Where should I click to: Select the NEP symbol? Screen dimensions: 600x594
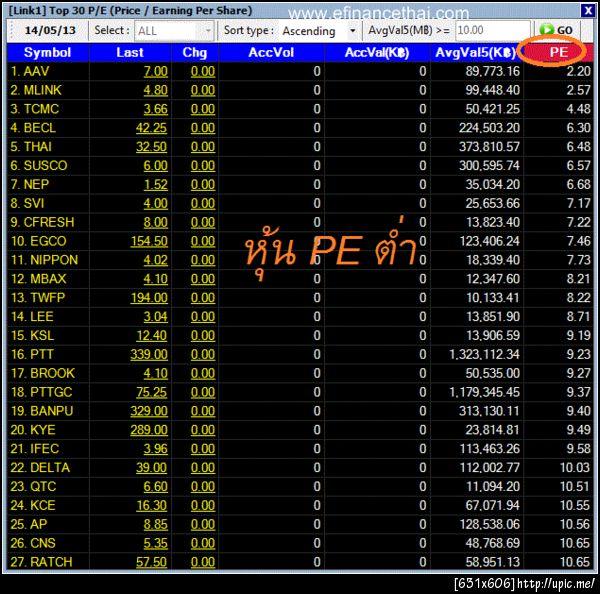36,184
